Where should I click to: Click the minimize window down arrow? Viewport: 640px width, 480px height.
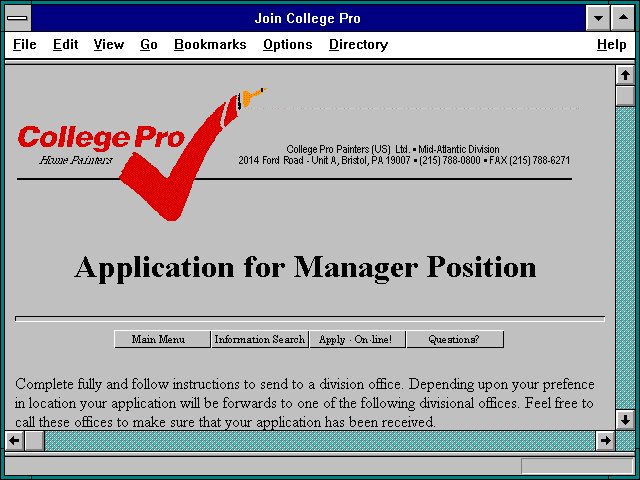tap(598, 18)
